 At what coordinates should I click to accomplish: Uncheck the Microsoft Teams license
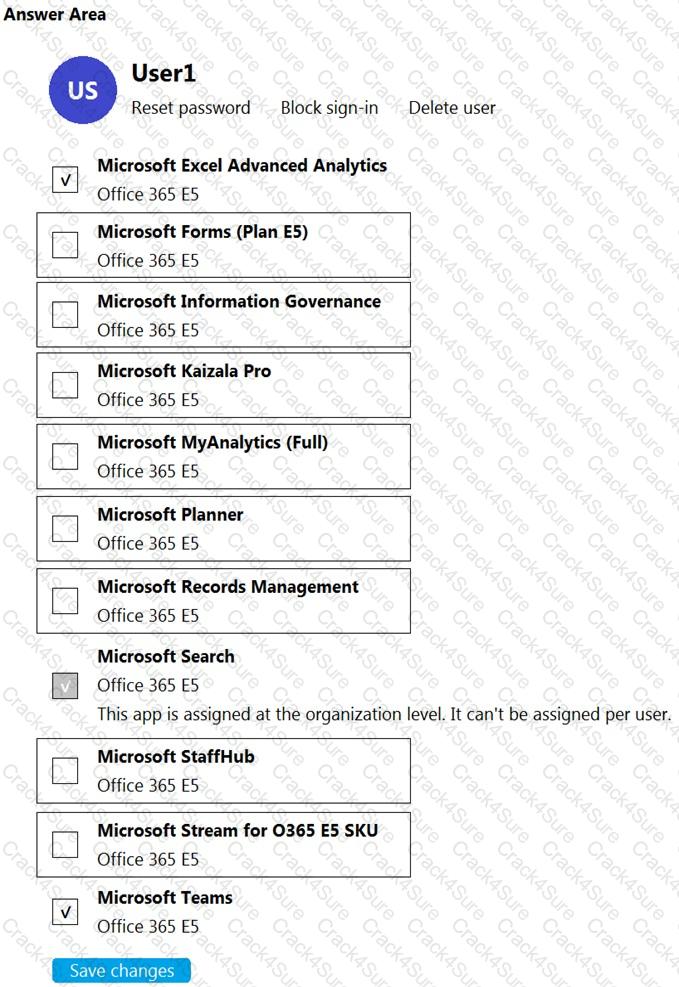64,911
